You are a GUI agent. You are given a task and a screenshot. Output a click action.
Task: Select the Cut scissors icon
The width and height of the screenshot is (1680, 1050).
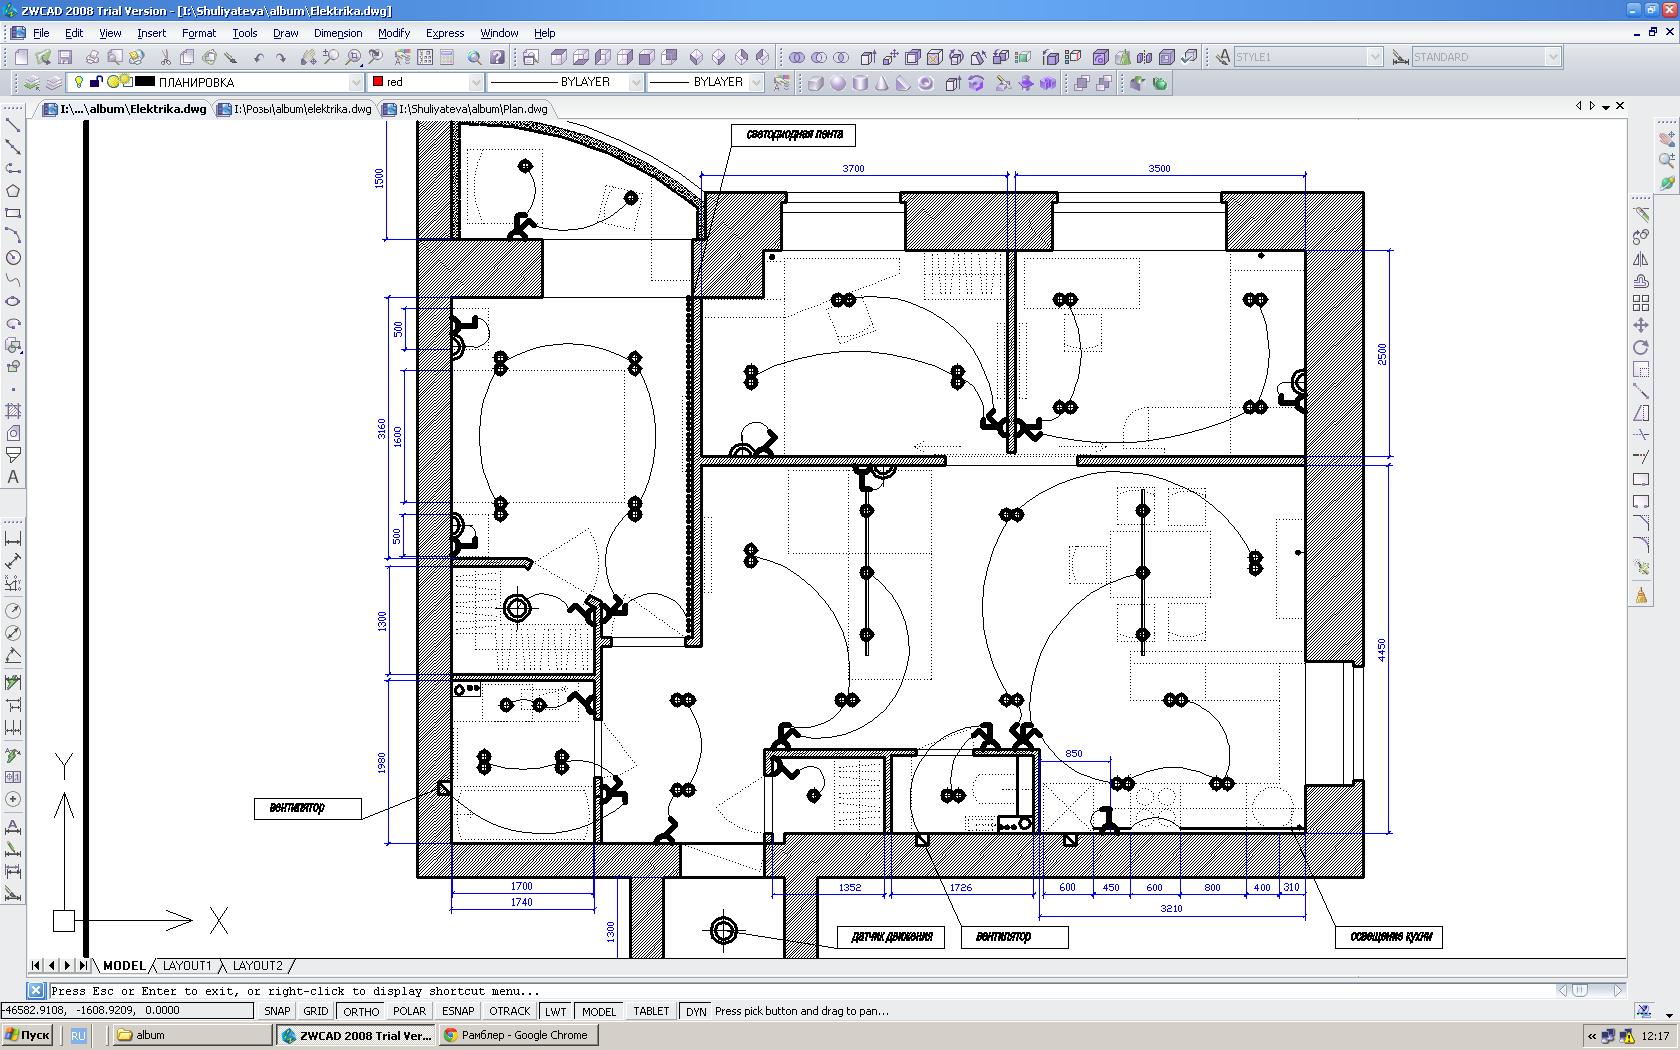click(x=165, y=57)
